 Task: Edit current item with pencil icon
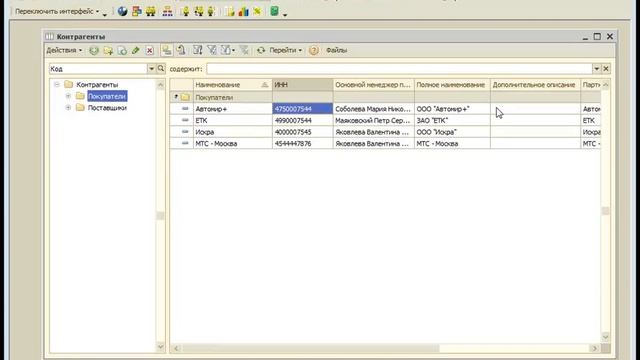click(x=136, y=50)
